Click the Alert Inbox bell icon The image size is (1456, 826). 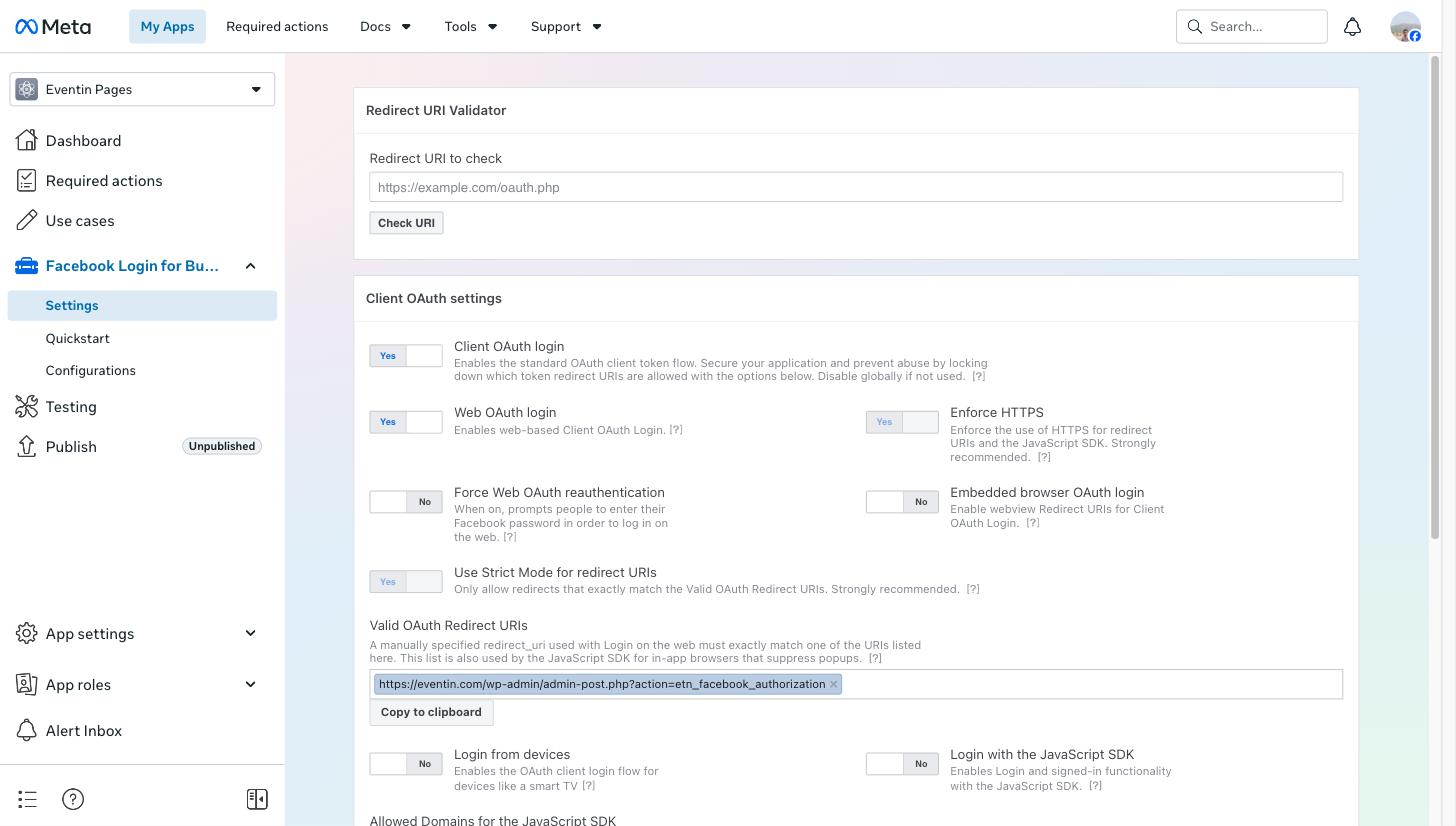[27, 731]
